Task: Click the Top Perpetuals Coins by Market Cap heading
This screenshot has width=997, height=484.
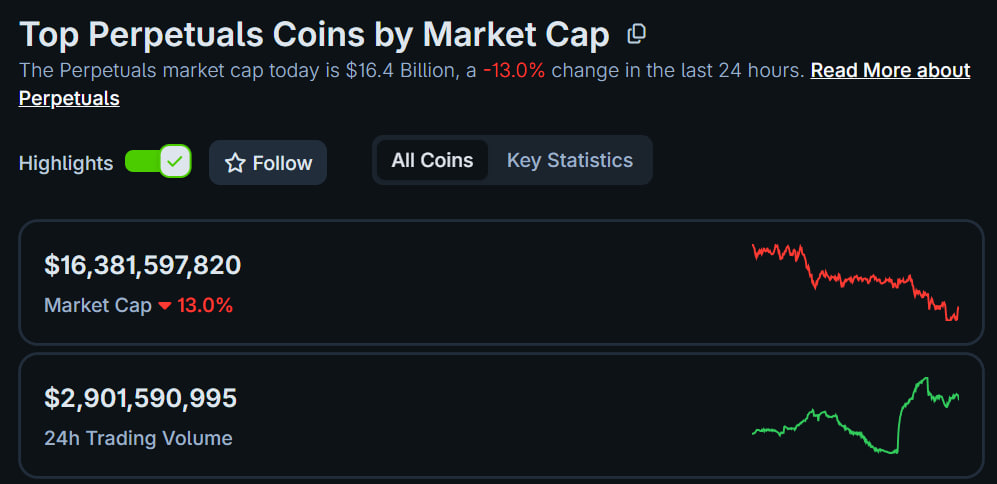Action: pos(314,35)
